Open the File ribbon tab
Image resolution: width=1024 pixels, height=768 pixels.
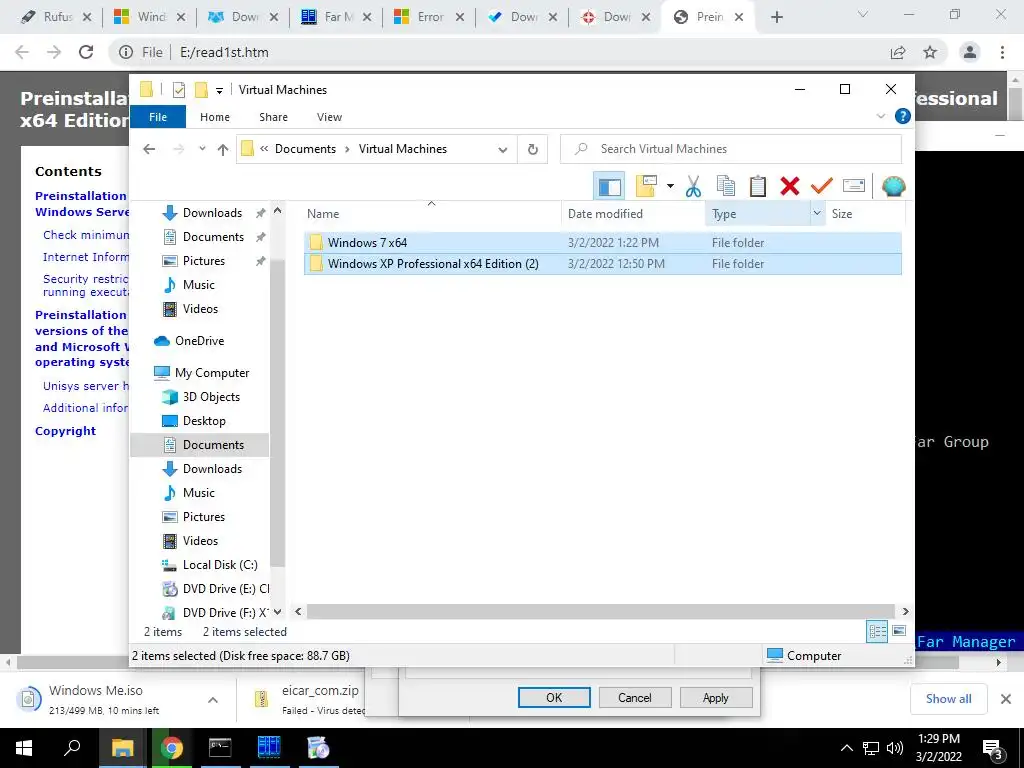158,117
